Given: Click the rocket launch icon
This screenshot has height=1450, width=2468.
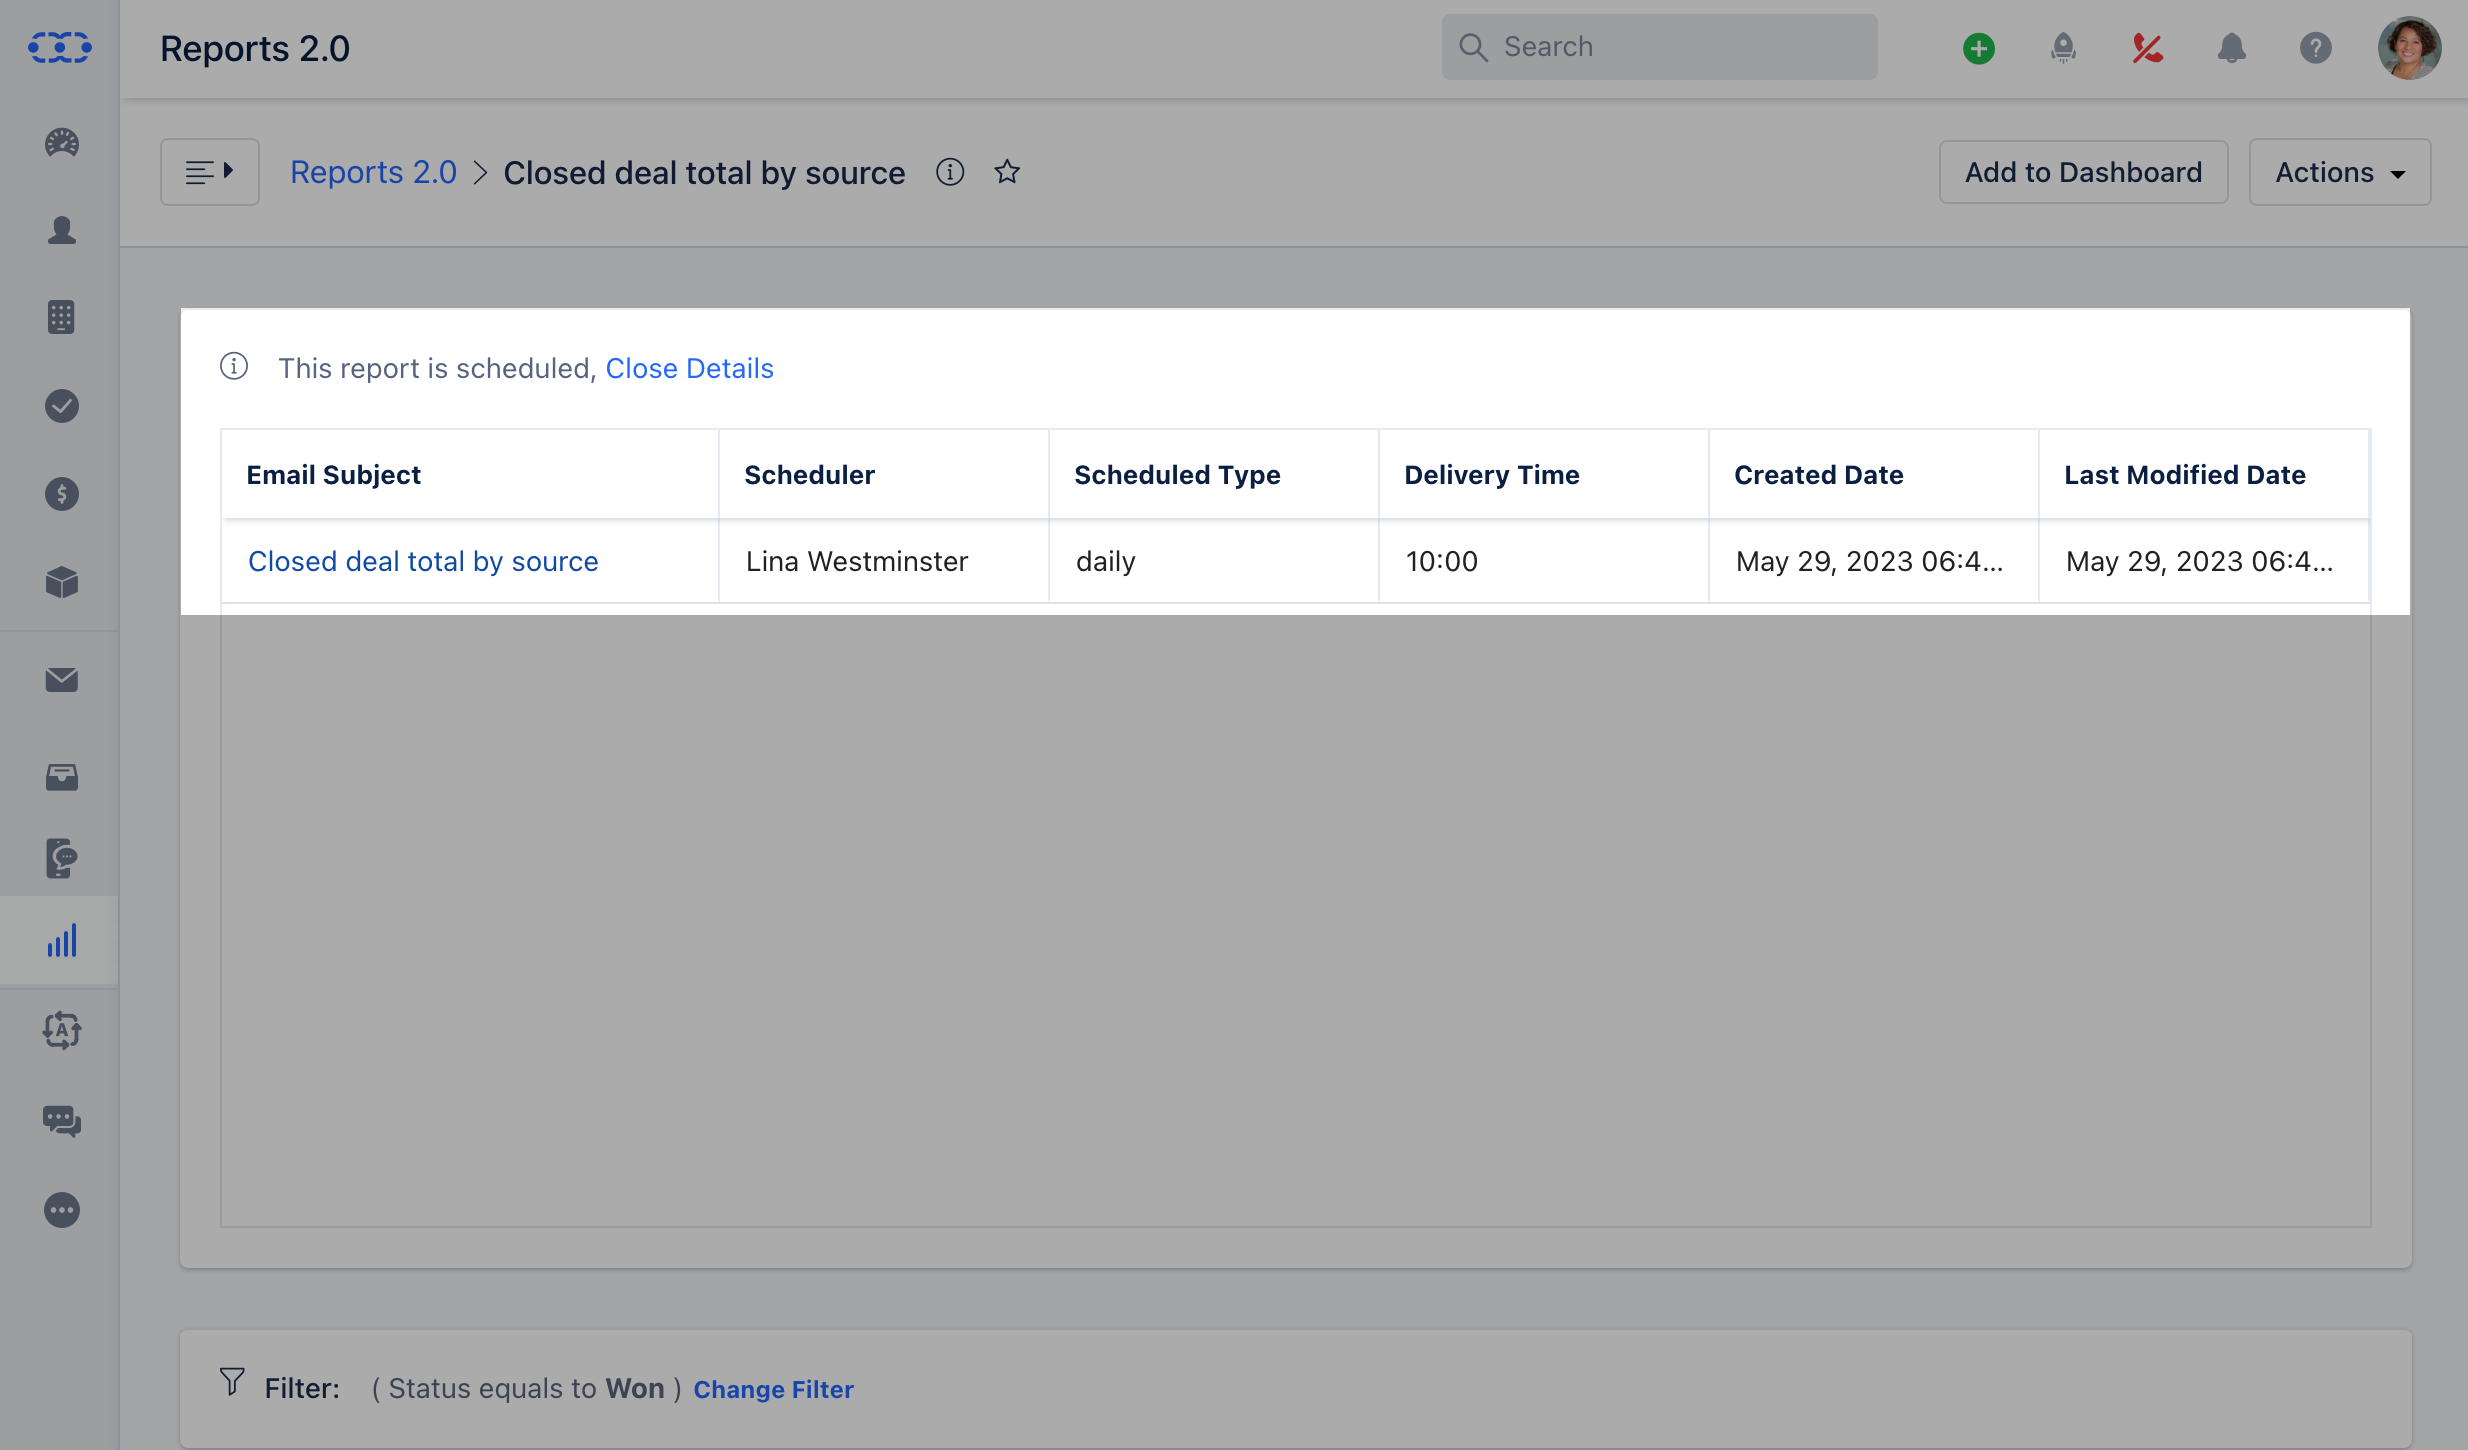Looking at the screenshot, I should (2063, 48).
